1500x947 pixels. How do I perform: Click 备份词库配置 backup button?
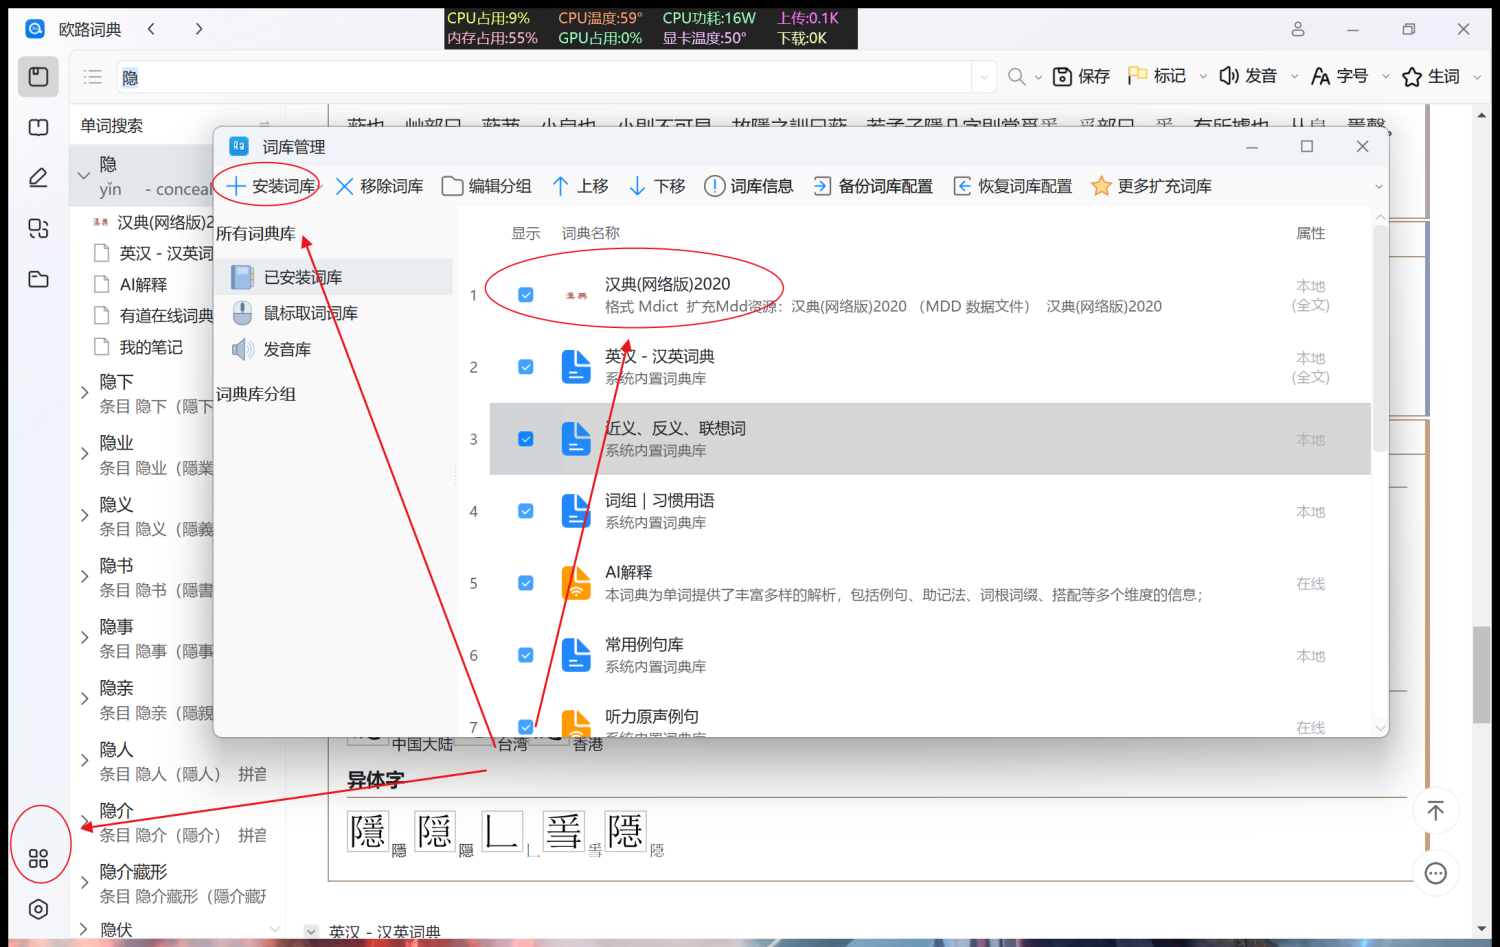(872, 186)
